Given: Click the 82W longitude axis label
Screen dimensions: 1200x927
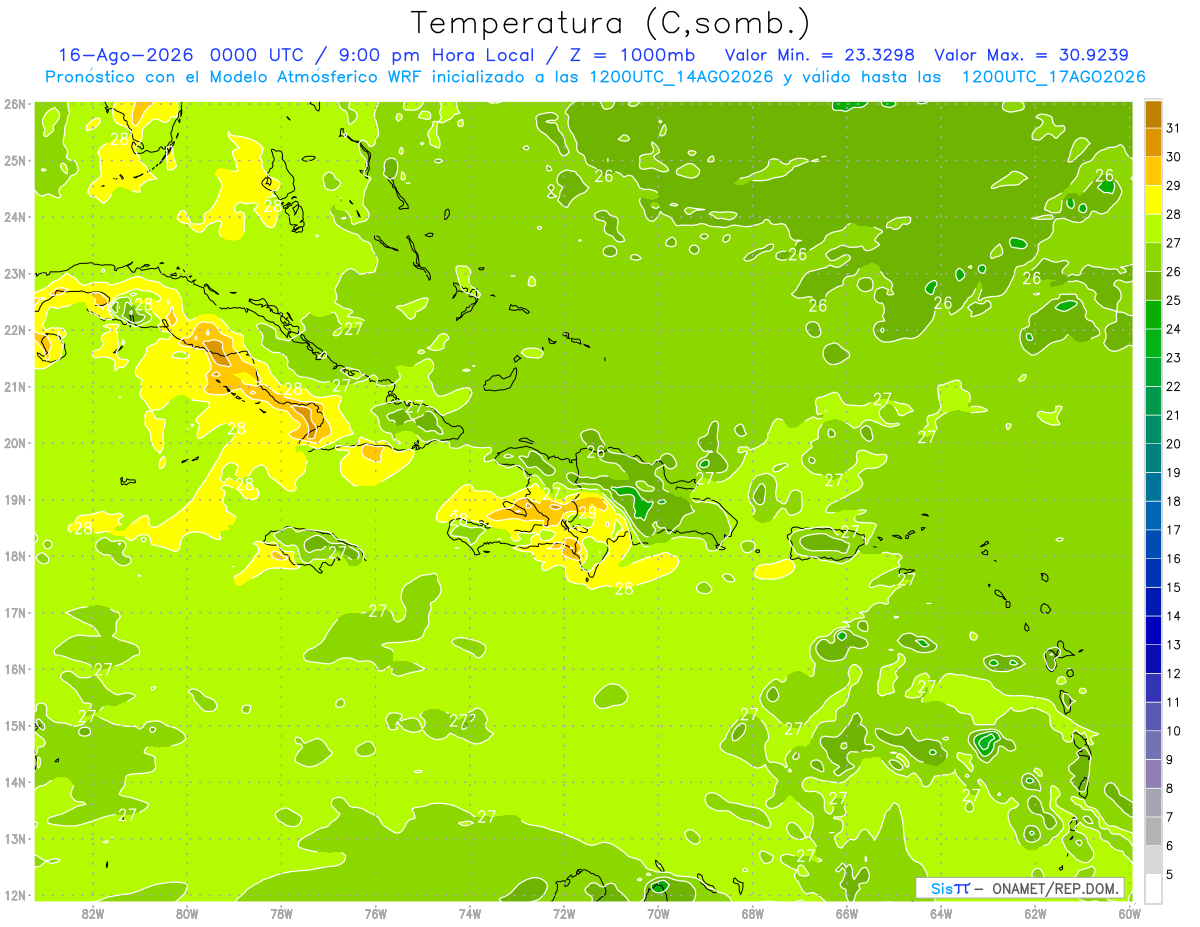Looking at the screenshot, I should (x=92, y=912).
